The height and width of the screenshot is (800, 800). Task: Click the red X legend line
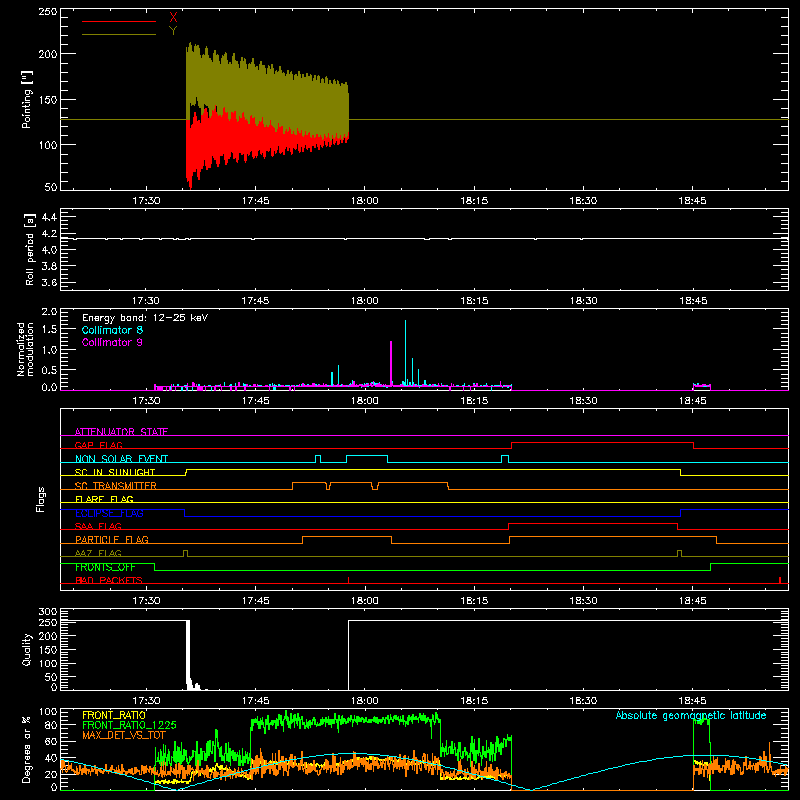click(x=119, y=21)
